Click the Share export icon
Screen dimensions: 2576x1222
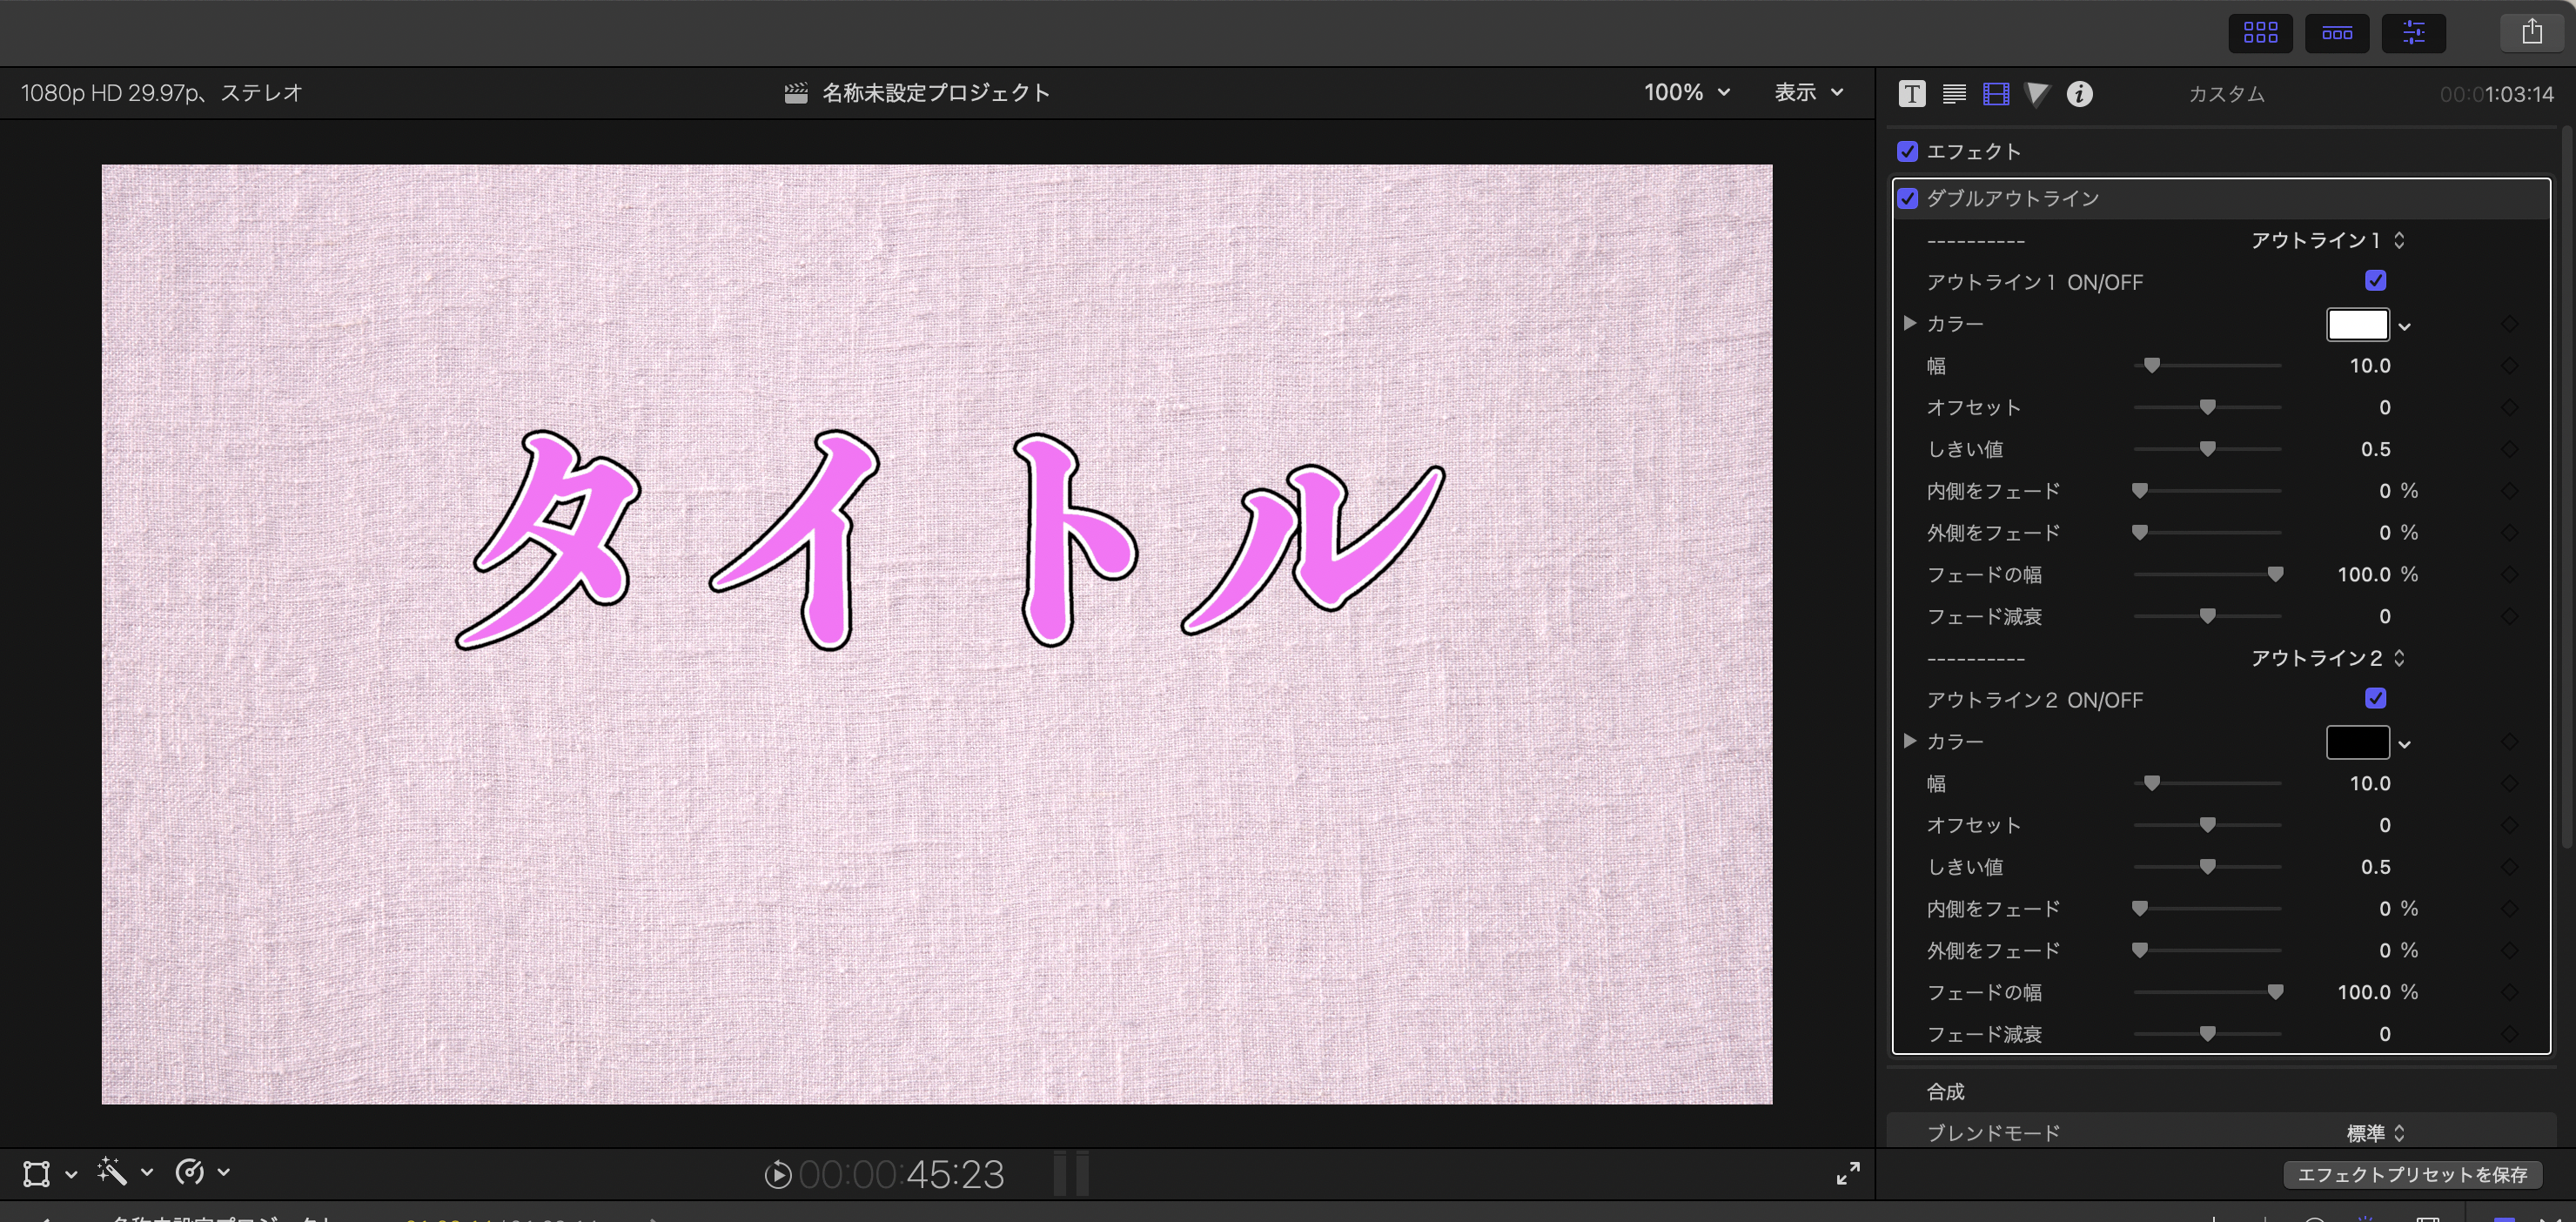[2531, 33]
